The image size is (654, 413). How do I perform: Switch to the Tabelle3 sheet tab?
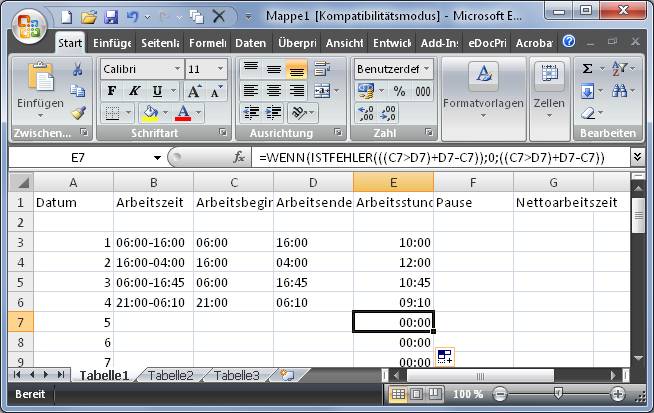pyautogui.click(x=236, y=375)
